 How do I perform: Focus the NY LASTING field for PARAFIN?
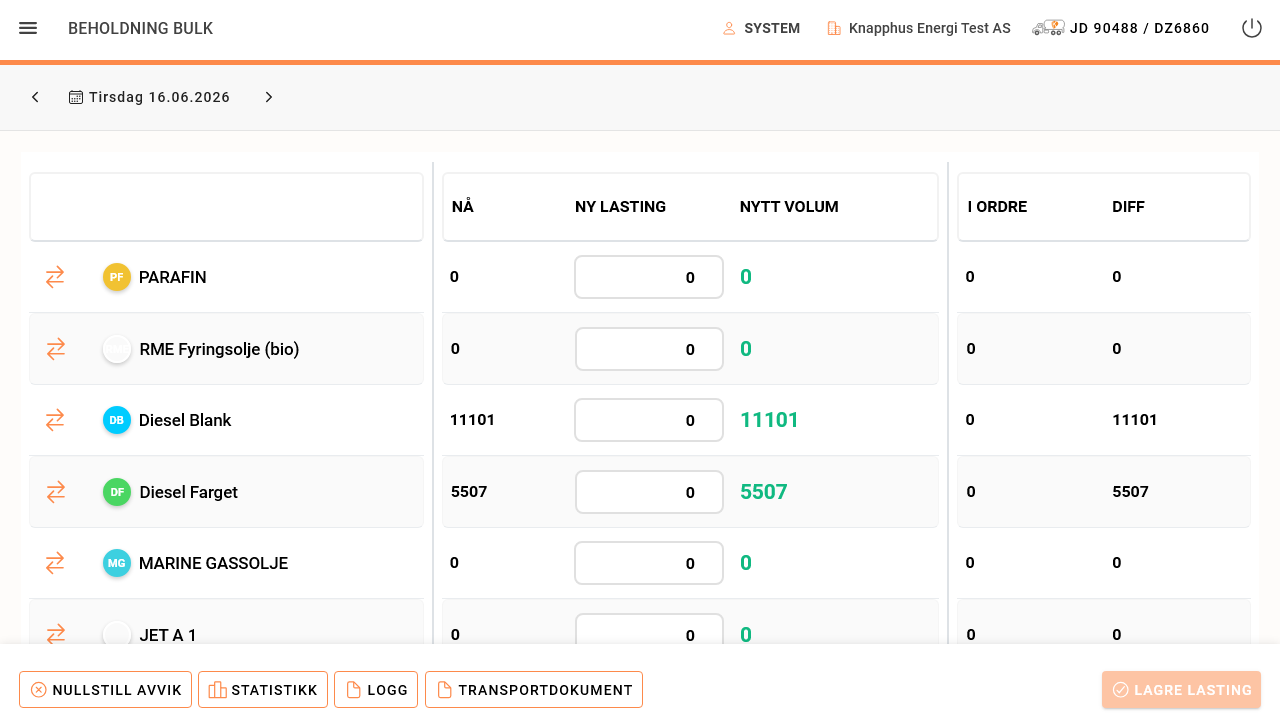point(649,277)
